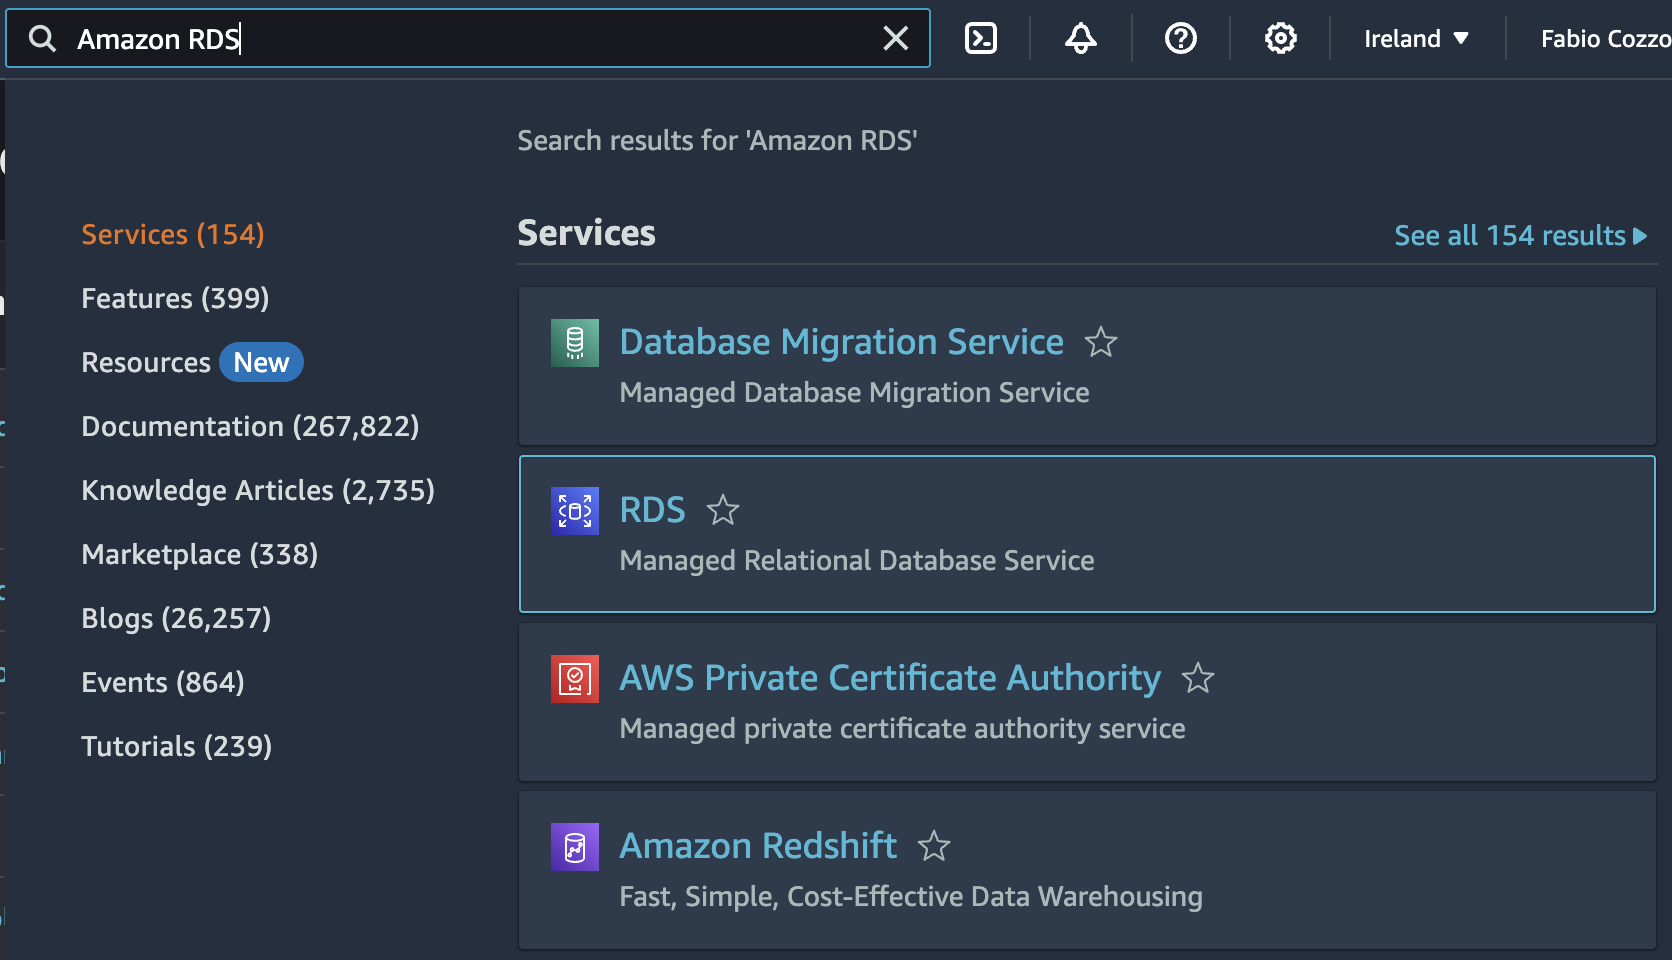Click the RDS service icon
Image resolution: width=1672 pixels, height=960 pixels.
pos(575,511)
